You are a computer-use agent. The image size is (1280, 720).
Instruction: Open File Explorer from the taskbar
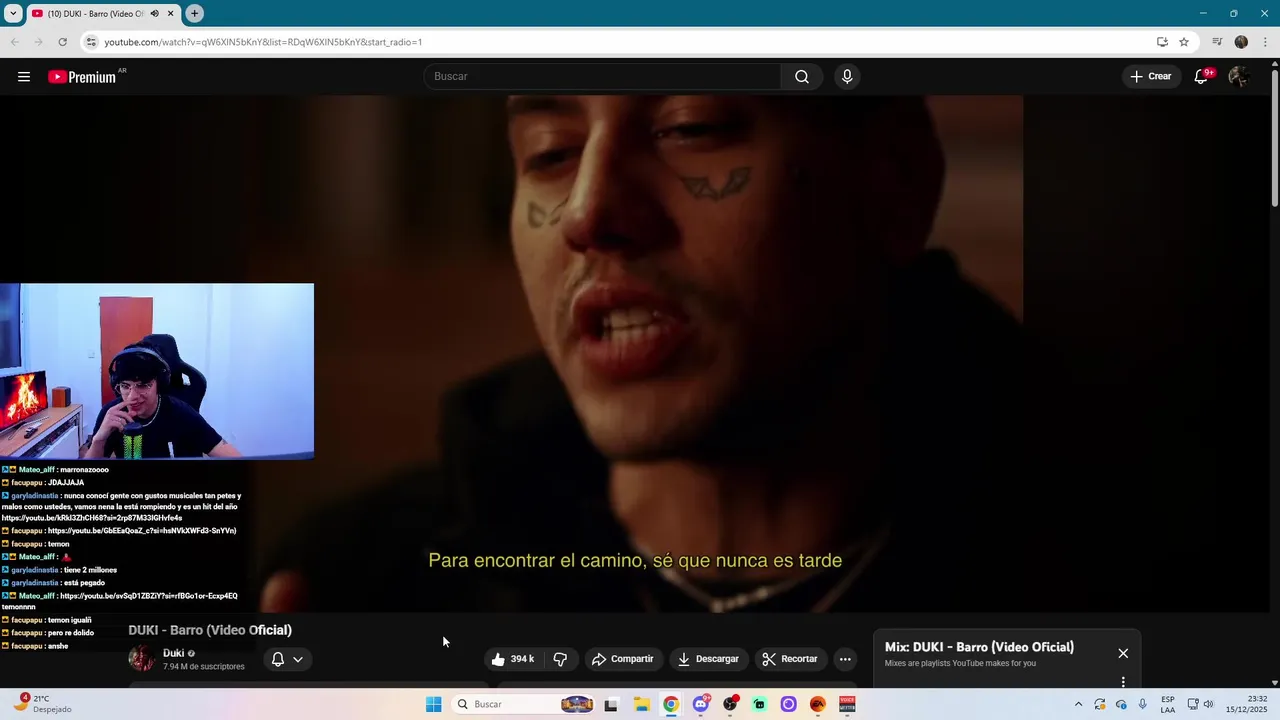[x=642, y=704]
